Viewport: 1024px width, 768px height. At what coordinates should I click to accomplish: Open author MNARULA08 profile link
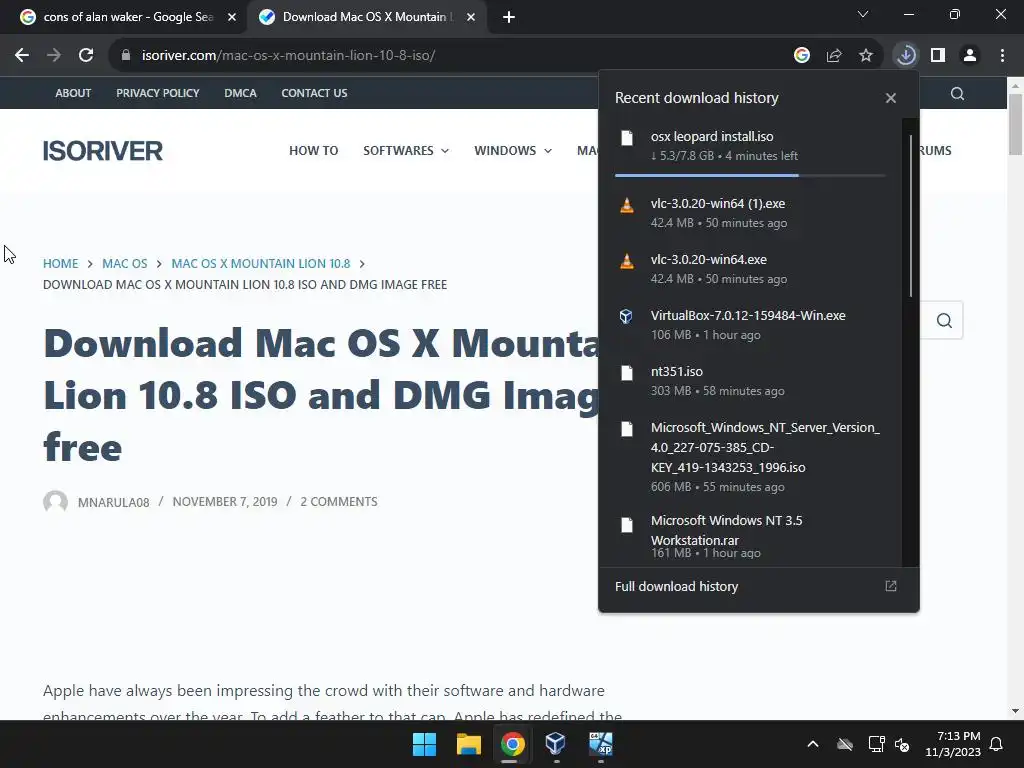point(114,502)
